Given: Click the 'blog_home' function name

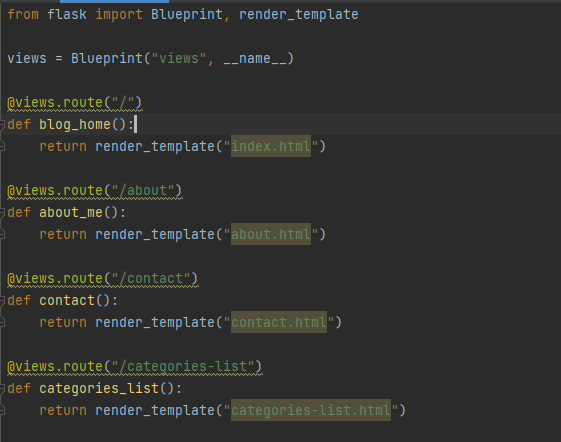Looking at the screenshot, I should [75, 125].
